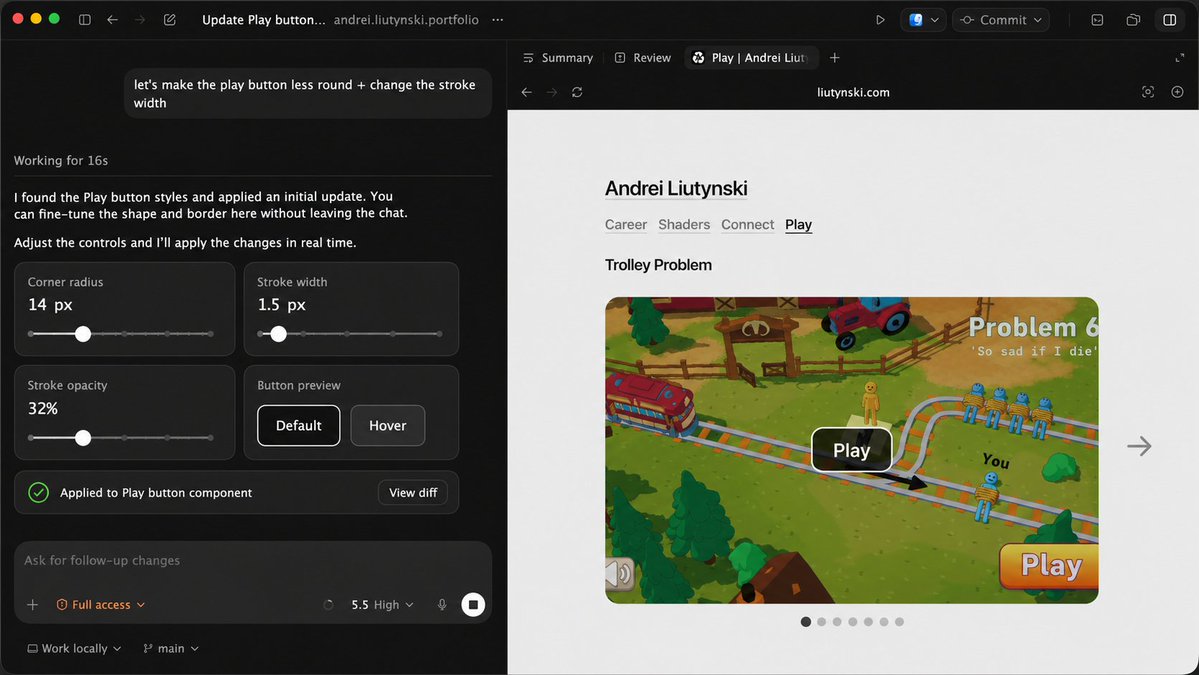Toggle the right side panel icon

pos(1170,20)
